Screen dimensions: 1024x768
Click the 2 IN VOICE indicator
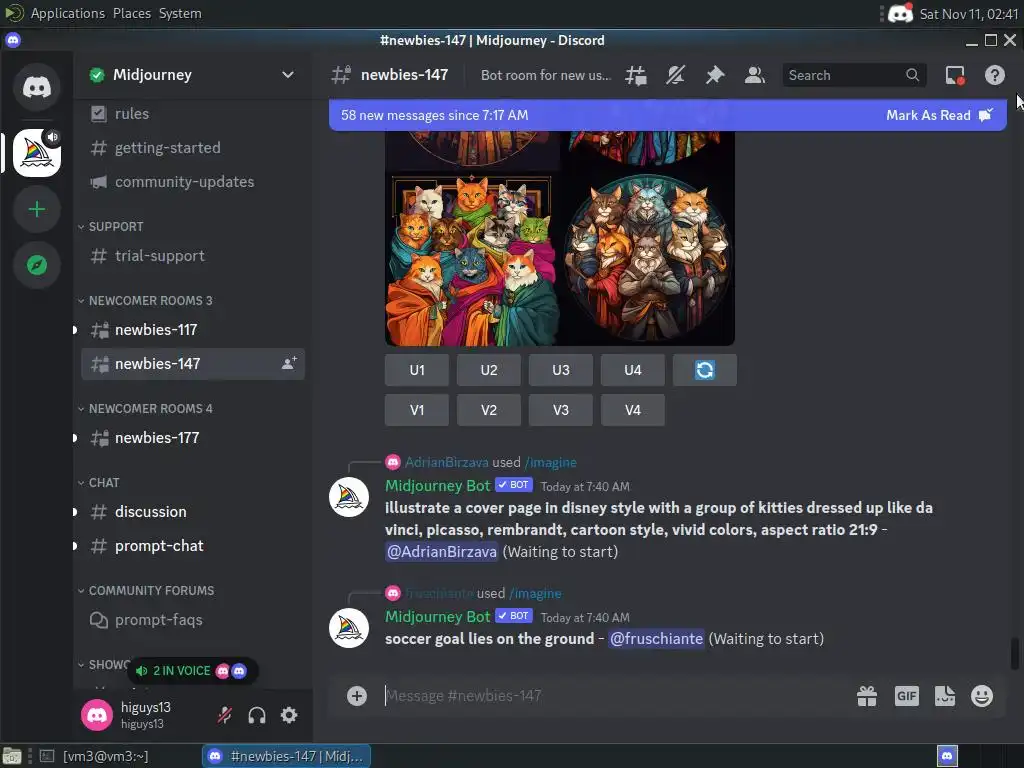click(192, 671)
